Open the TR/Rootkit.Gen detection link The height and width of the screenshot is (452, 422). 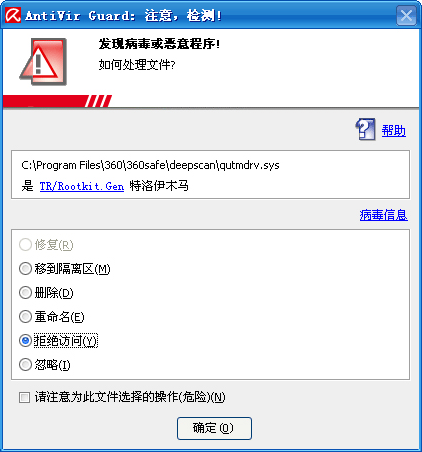point(82,186)
